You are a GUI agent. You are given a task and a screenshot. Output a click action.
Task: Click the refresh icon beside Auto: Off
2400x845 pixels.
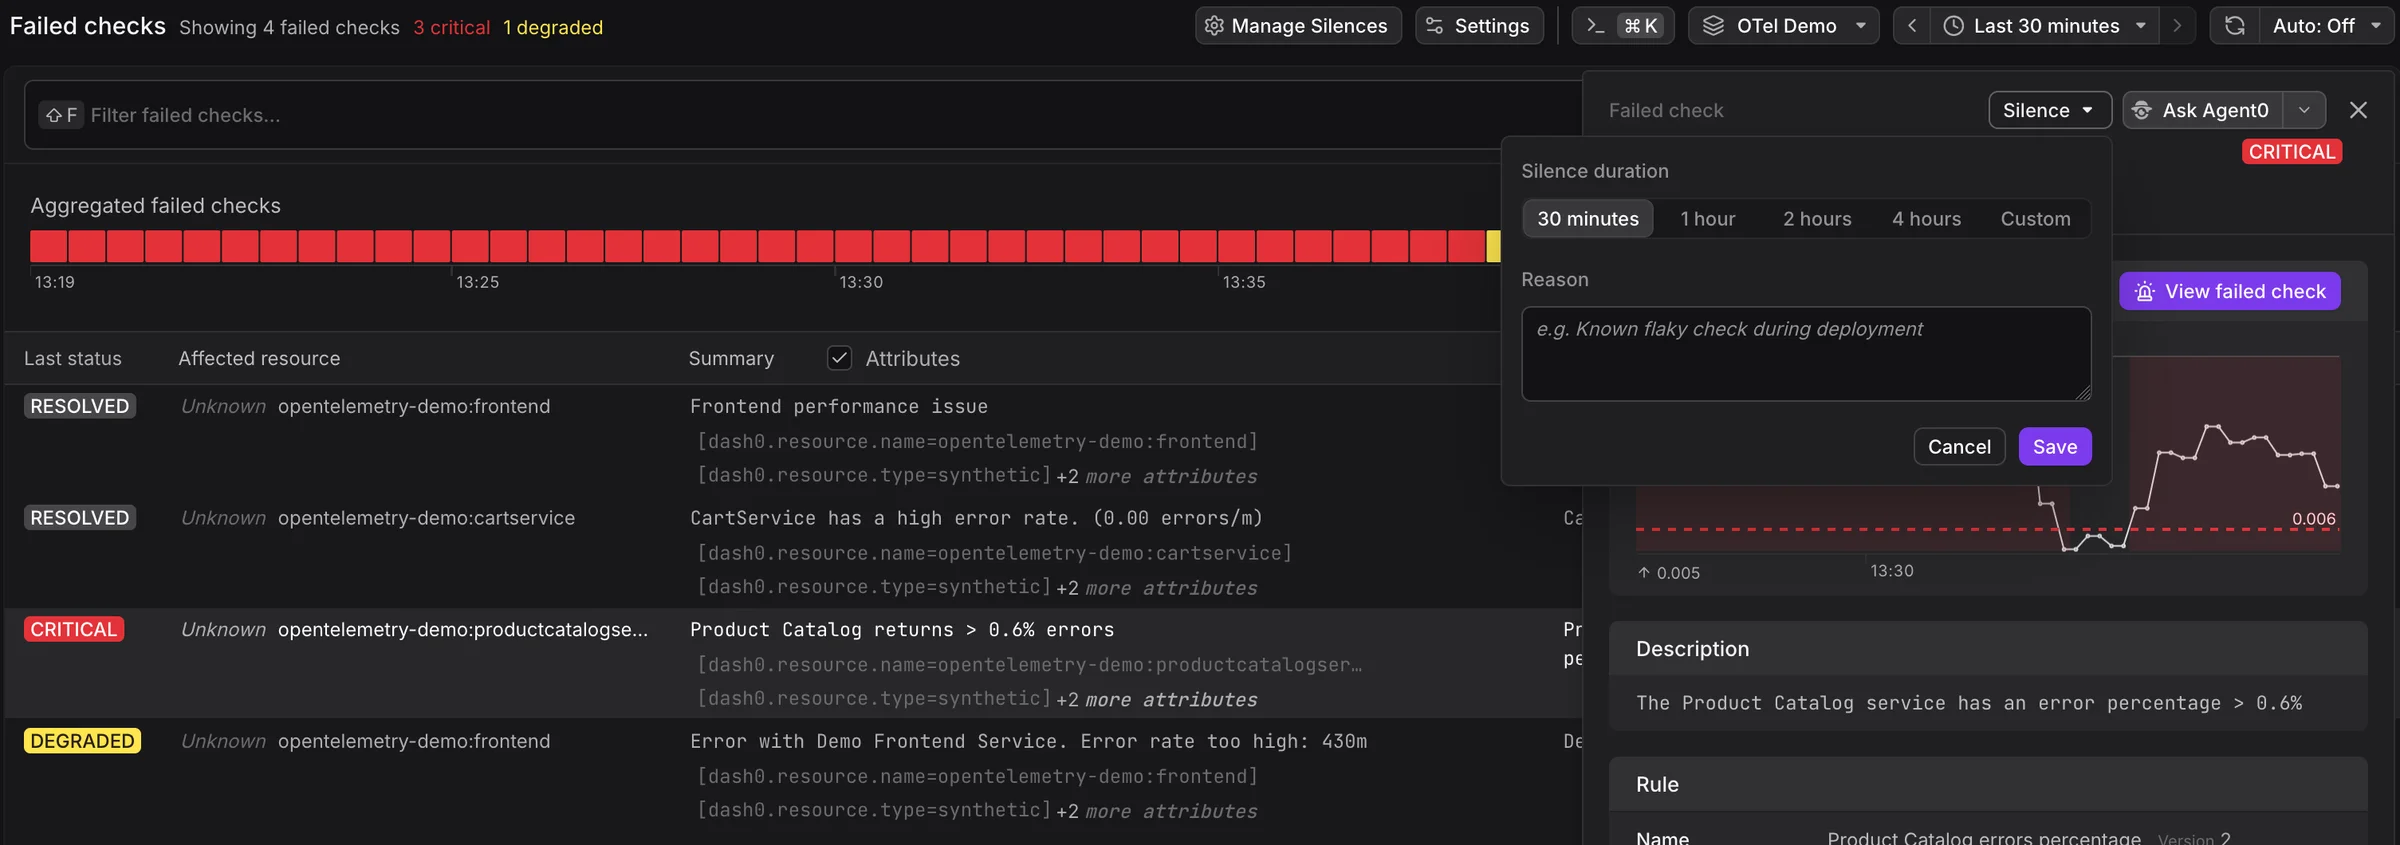2235,26
